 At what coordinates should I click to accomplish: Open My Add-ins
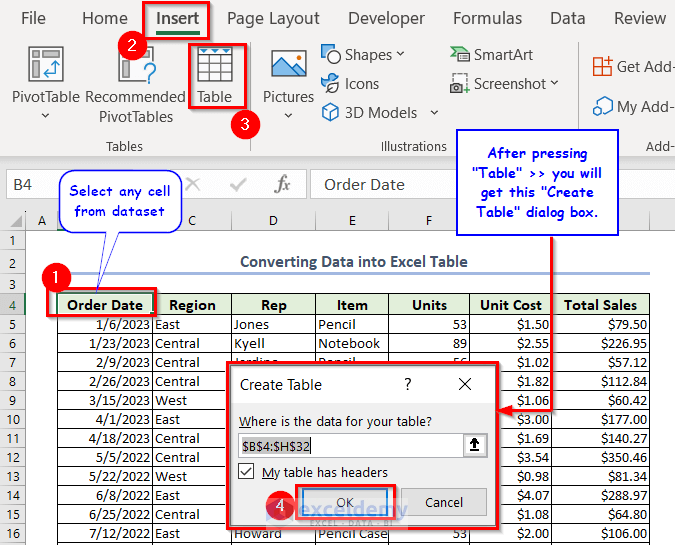point(633,106)
